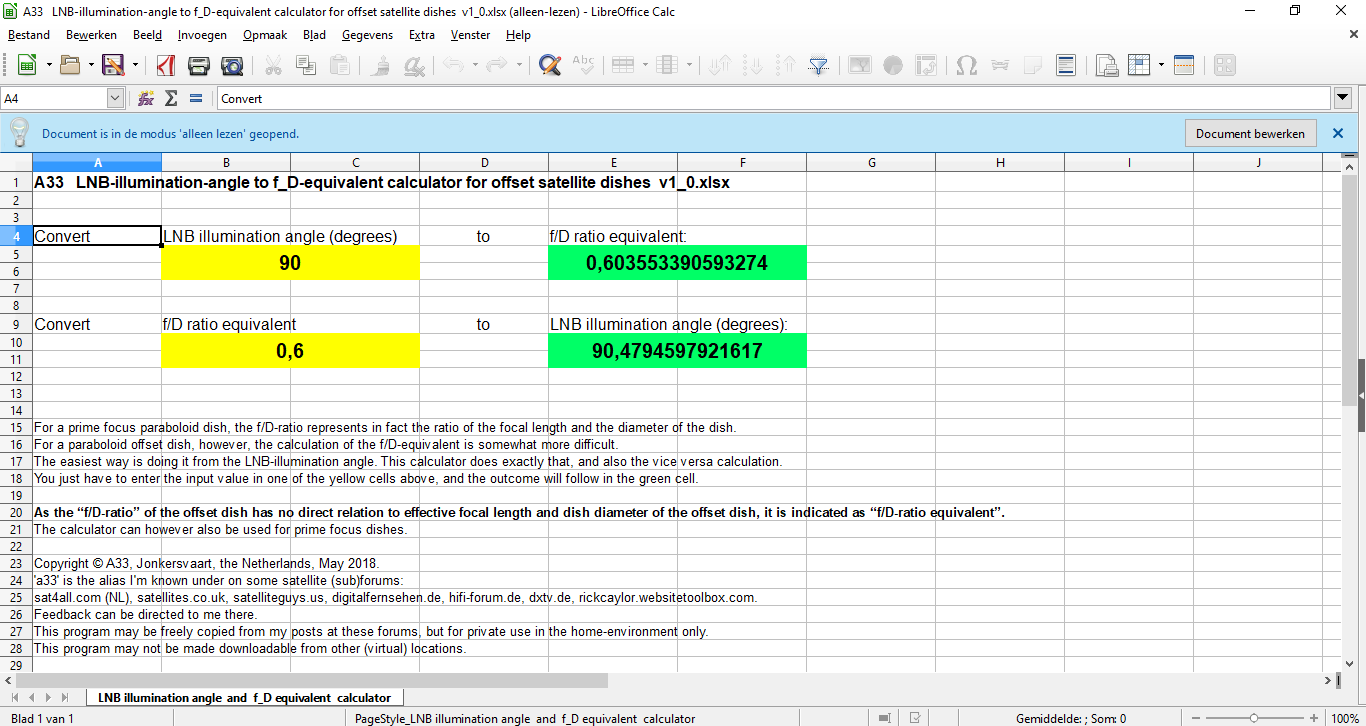Open the Gegevens menu

(367, 35)
